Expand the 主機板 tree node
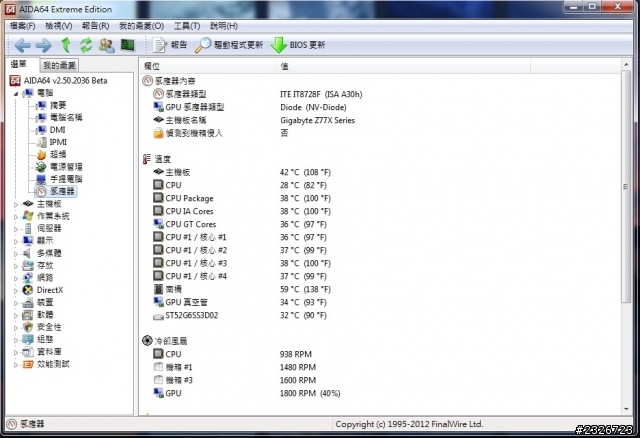Screen dimensions: 640x438 point(16,204)
